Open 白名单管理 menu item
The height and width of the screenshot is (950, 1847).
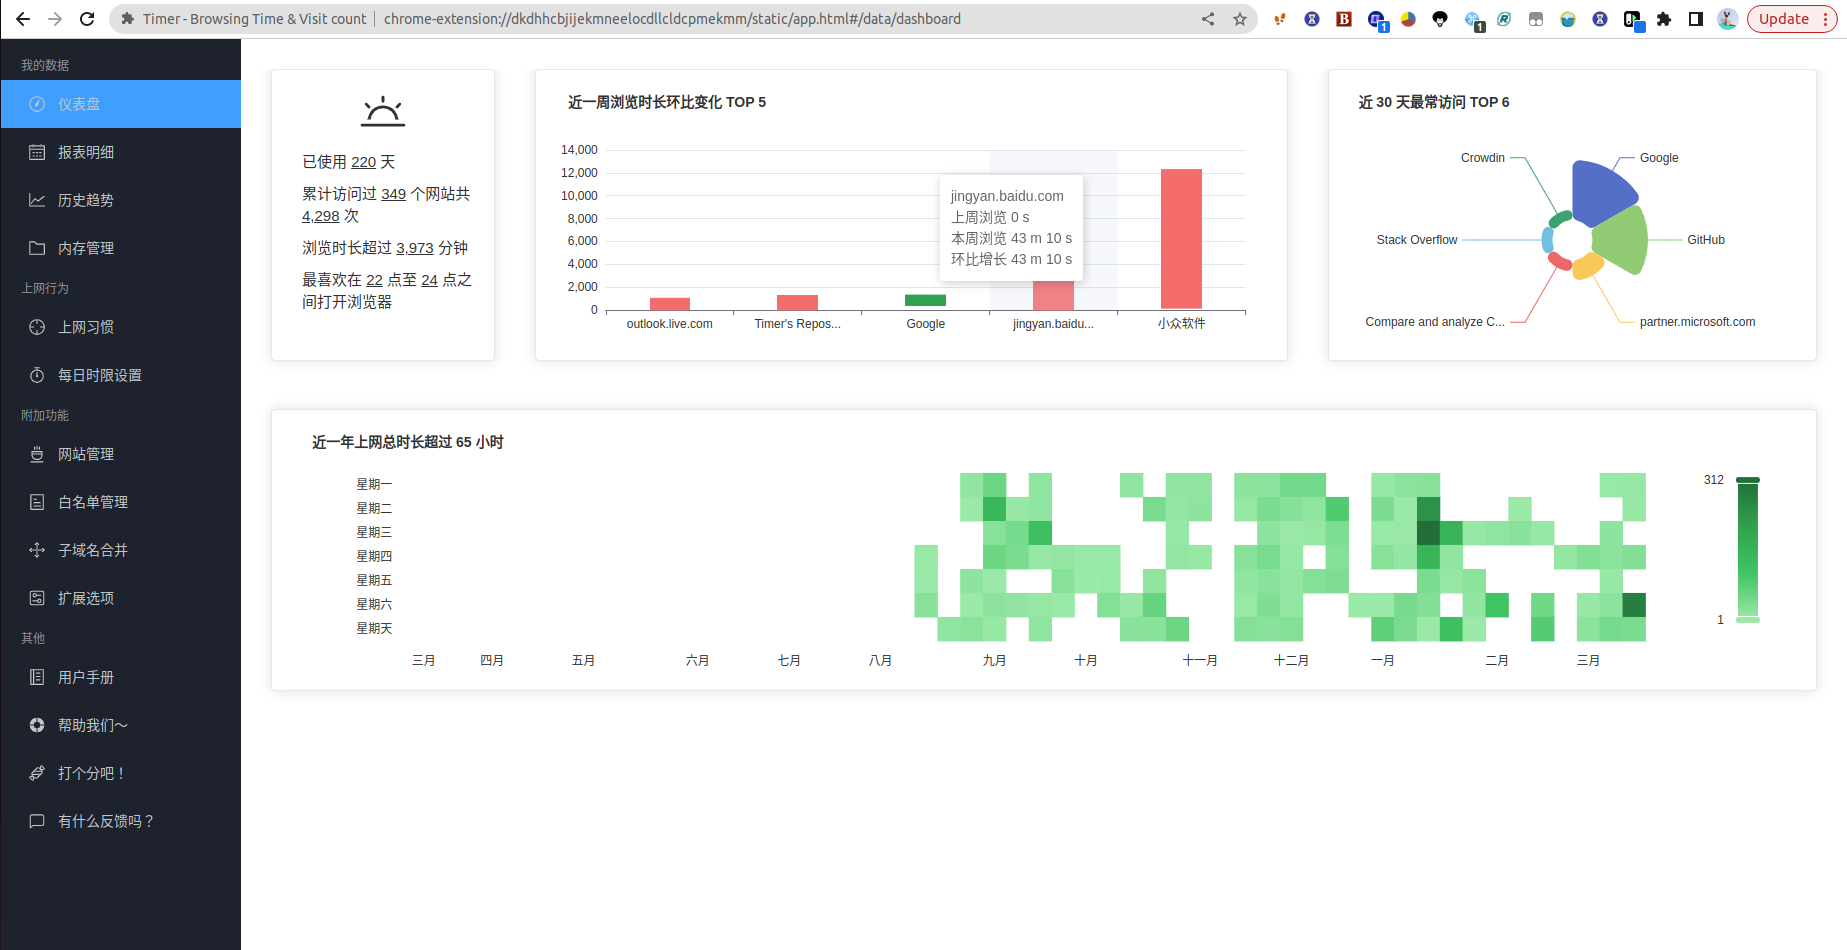[x=92, y=502]
